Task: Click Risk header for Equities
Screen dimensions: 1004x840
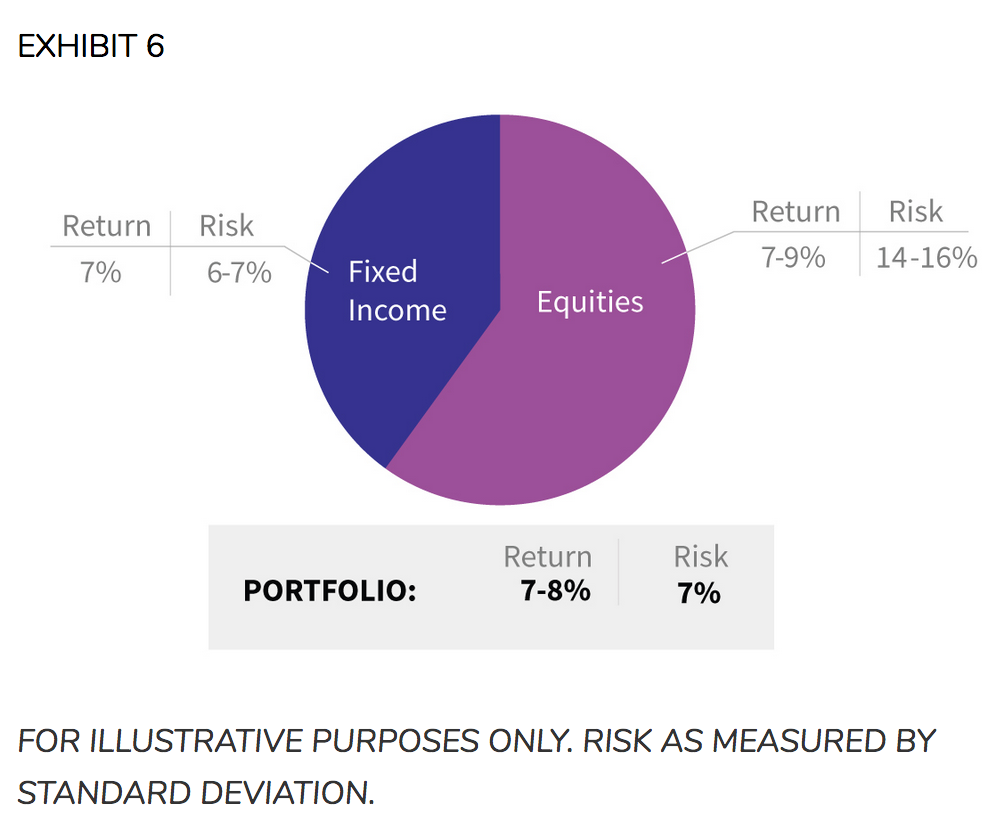Action: (915, 212)
